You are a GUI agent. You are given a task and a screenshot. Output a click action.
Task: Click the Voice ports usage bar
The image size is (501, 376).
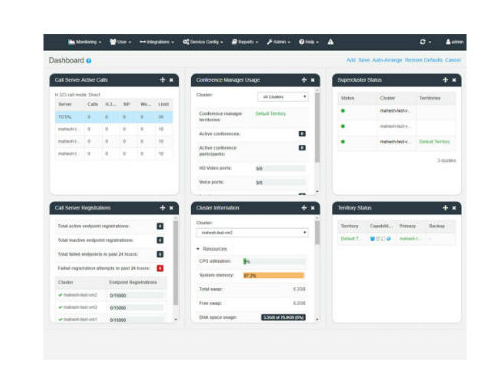pos(281,183)
